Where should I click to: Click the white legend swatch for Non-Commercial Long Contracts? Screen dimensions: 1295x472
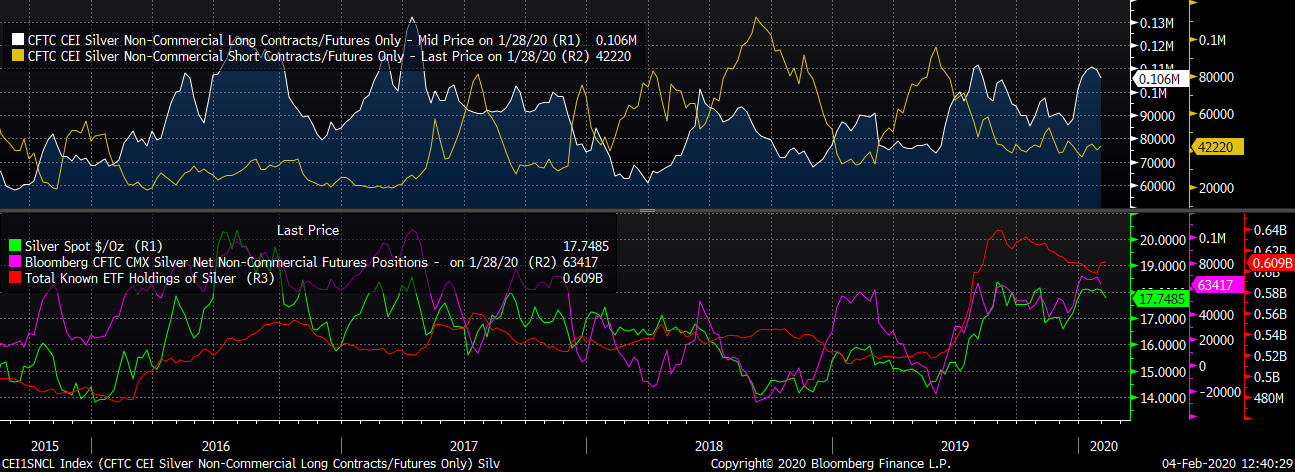18,40
